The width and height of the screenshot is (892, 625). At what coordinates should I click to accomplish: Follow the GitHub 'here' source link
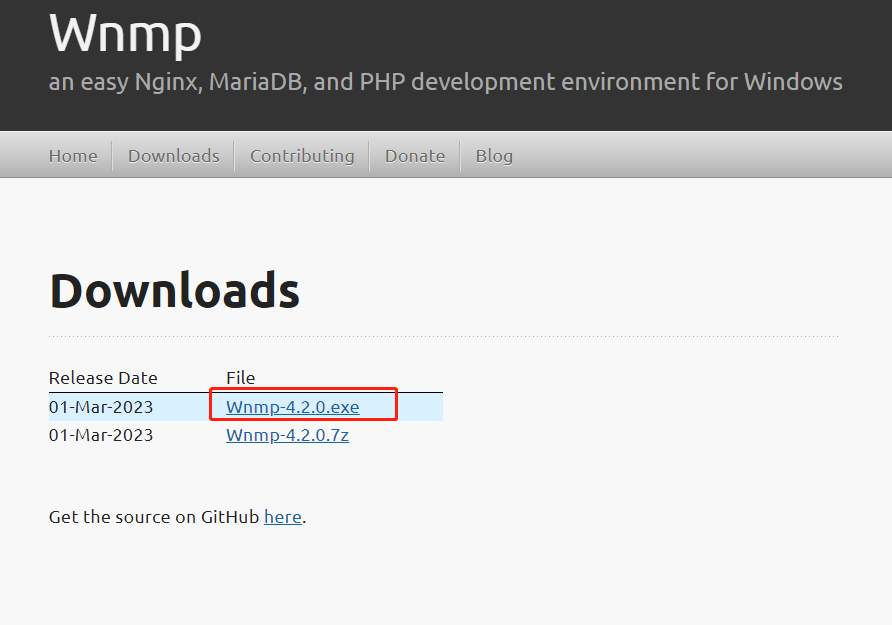[283, 517]
